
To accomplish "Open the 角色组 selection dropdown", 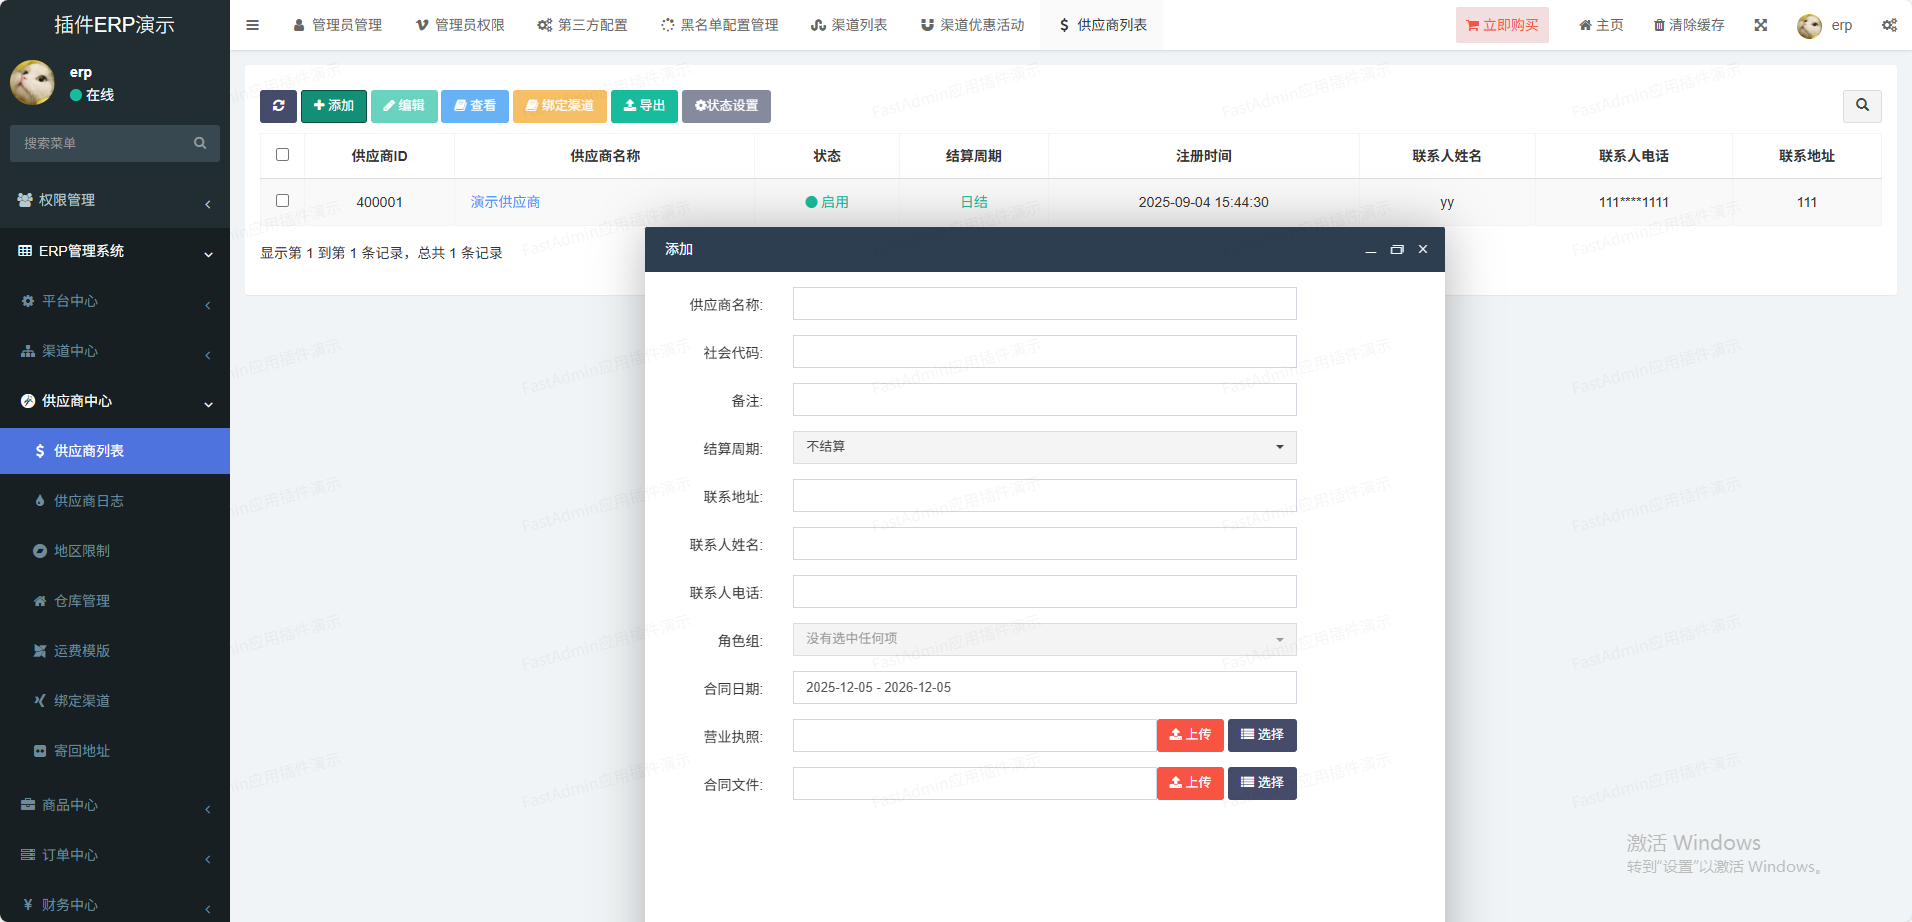I will pyautogui.click(x=1044, y=639).
